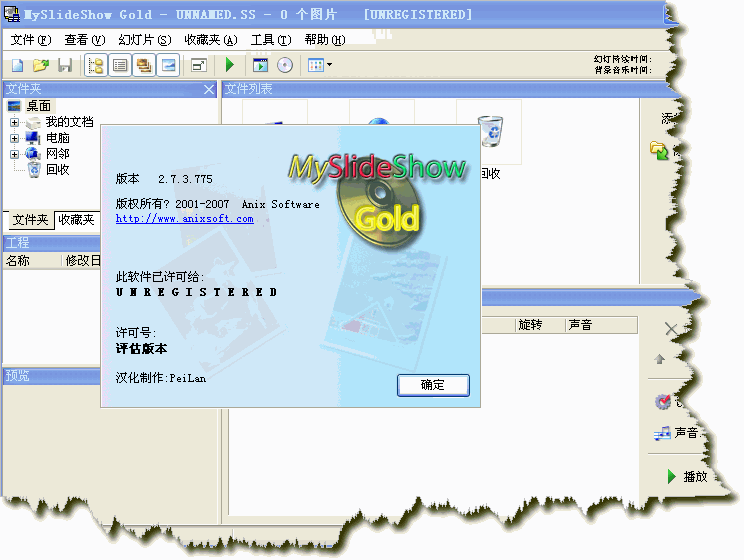Click the 修改日 column header in 工程 panel

click(82, 261)
